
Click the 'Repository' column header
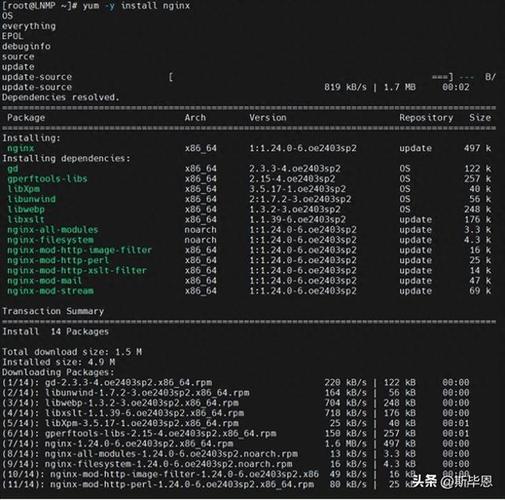426,118
